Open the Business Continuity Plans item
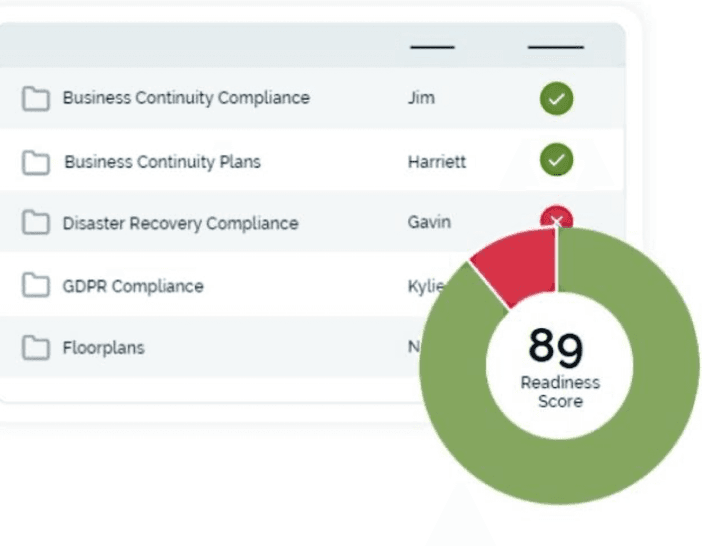Viewport: 702px width, 546px height. point(162,162)
